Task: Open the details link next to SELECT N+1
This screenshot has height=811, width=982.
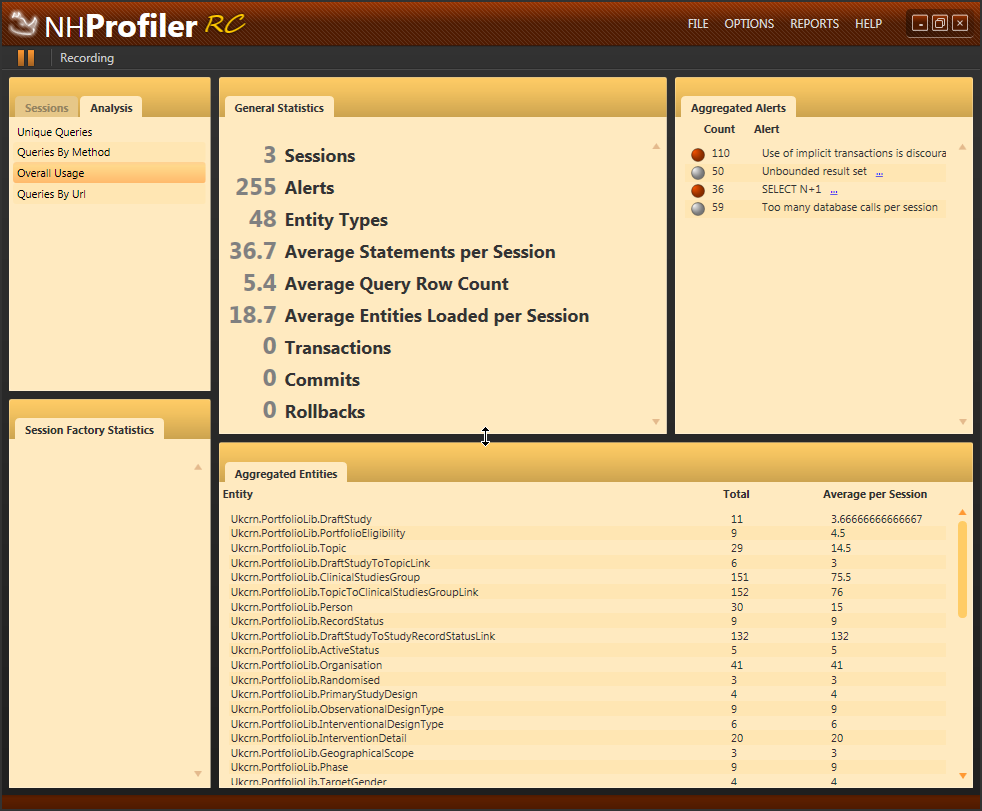Action: coord(833,190)
